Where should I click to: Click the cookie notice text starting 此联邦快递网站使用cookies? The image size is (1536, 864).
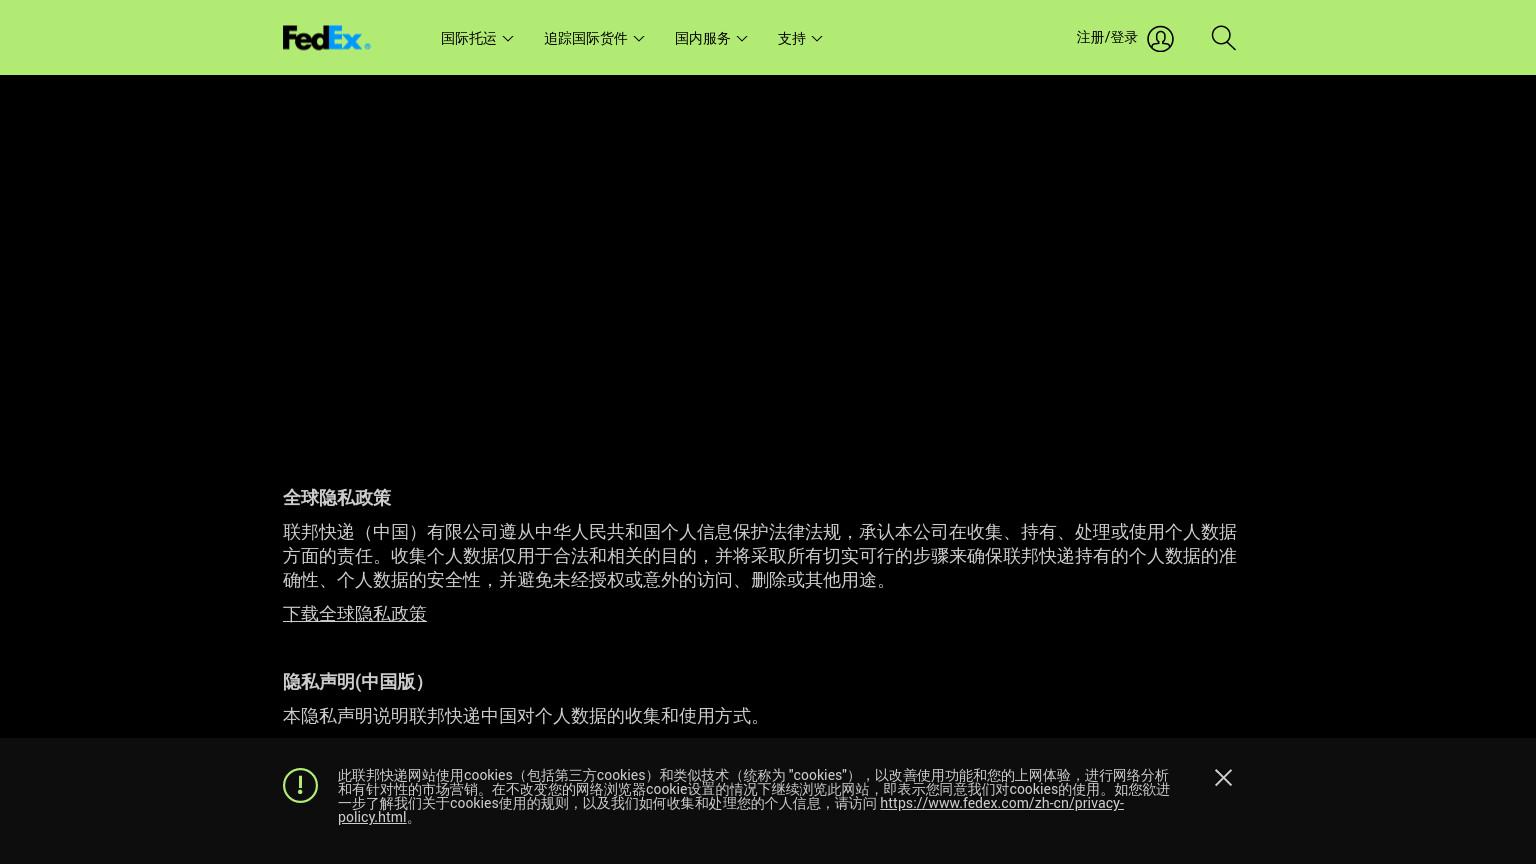click(x=754, y=796)
